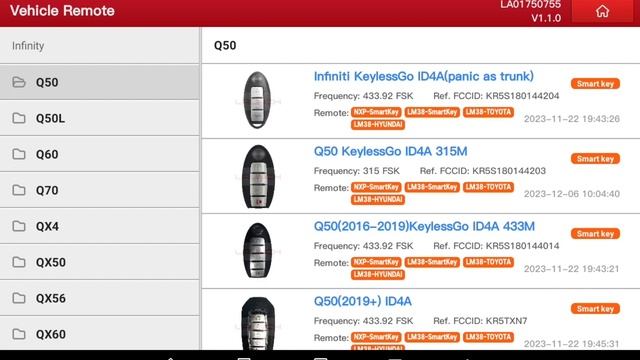Click FCCID KR5S180144204 text
The image size is (640, 360).
(x=496, y=96)
